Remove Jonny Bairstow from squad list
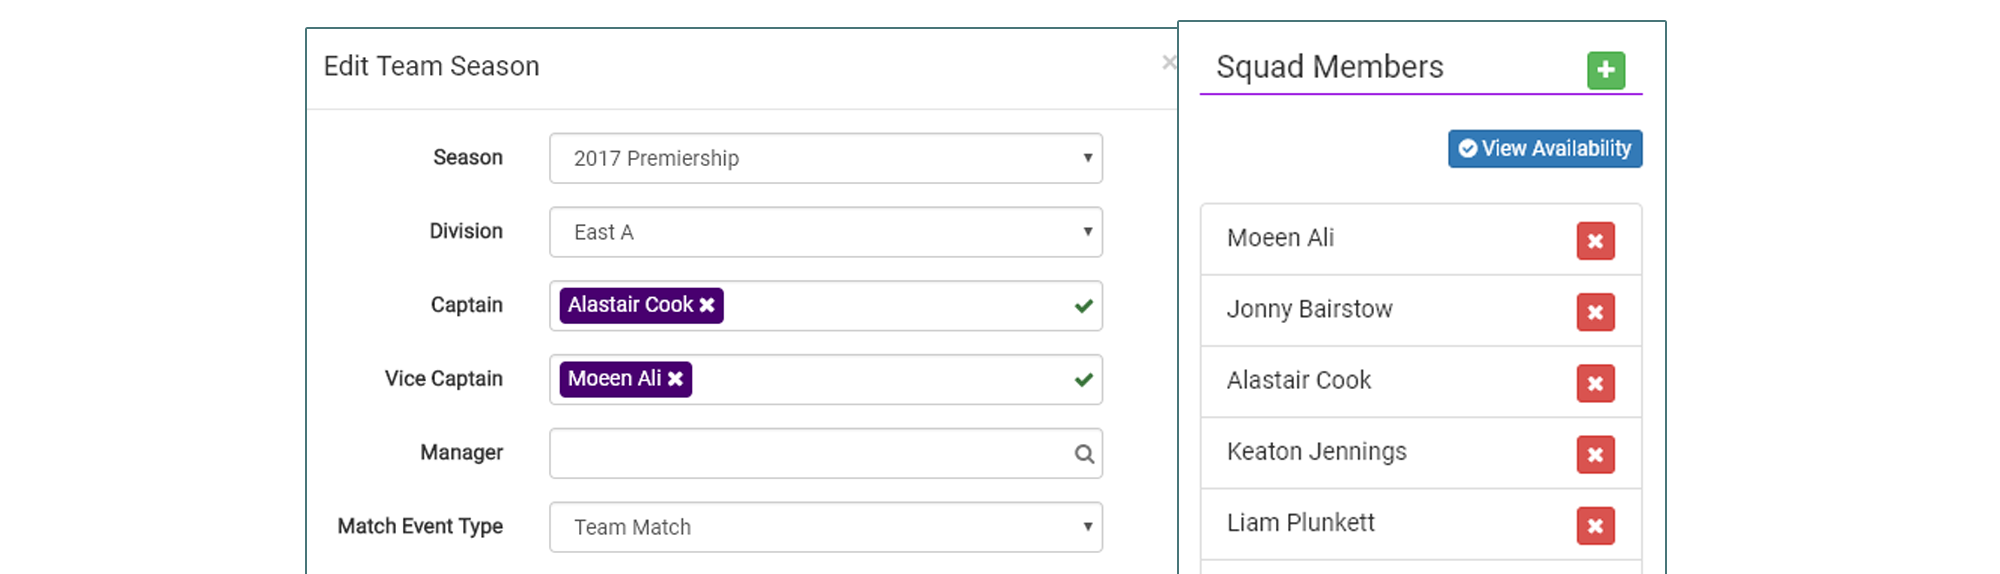Screen dimensions: 2000x574 coord(1595,312)
